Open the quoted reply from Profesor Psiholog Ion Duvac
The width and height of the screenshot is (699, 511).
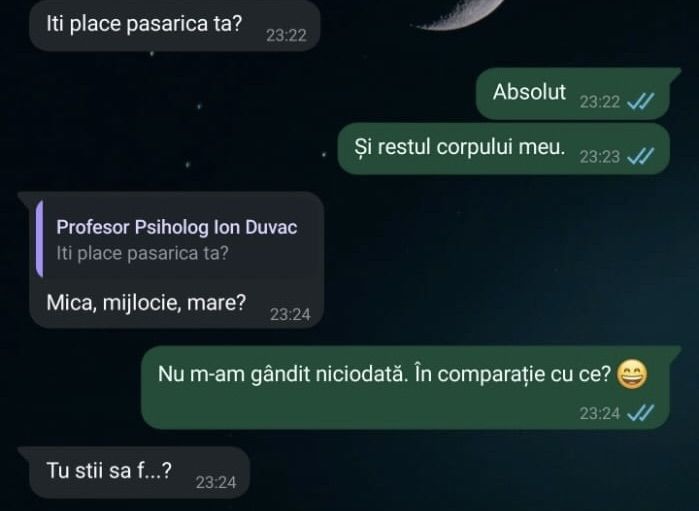pos(177,239)
